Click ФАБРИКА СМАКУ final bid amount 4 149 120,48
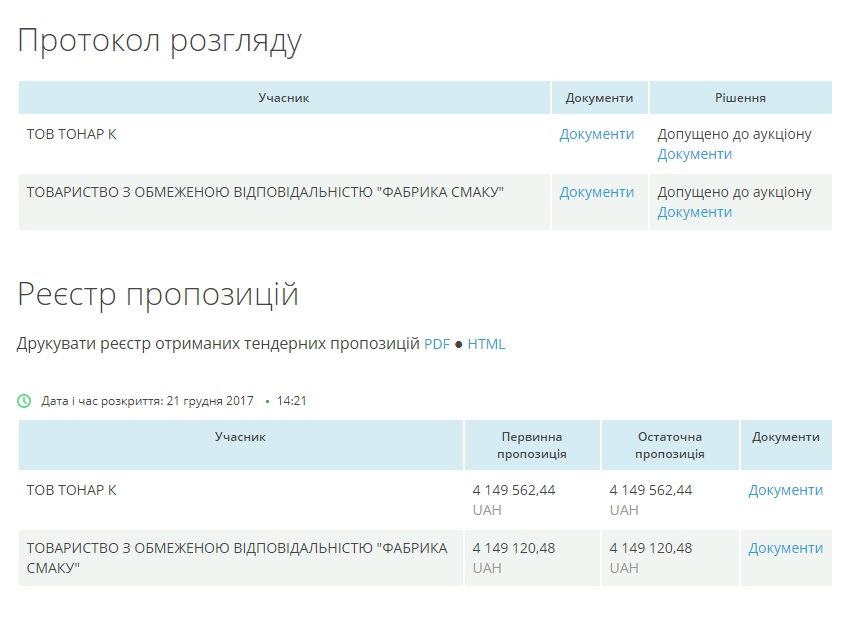The height and width of the screenshot is (625, 845). pos(650,548)
